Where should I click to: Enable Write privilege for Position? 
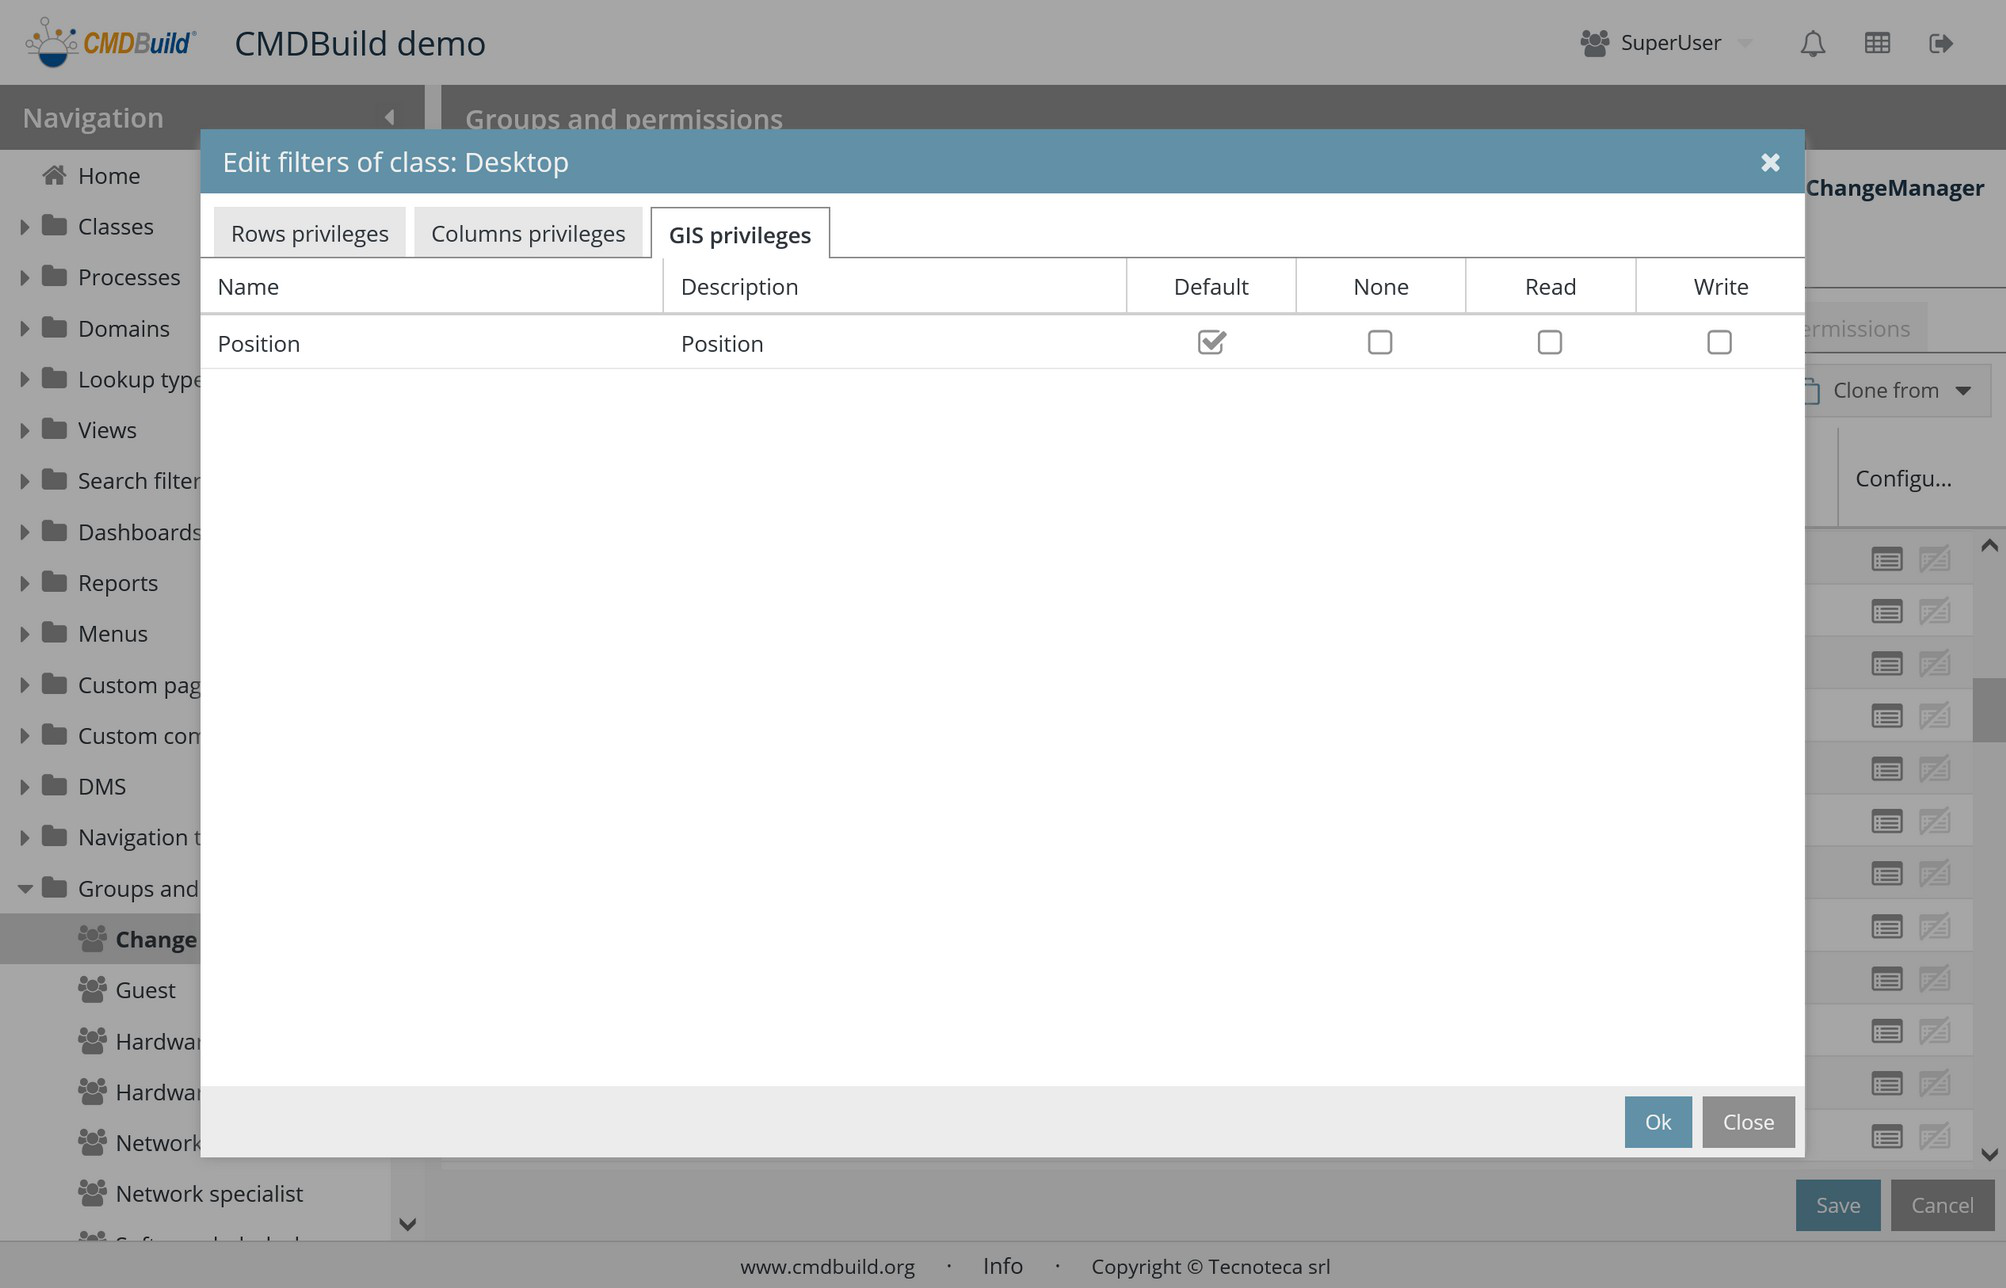[1719, 342]
